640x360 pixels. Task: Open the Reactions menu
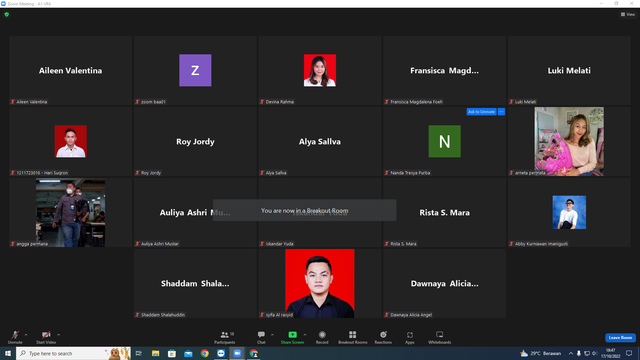(383, 337)
